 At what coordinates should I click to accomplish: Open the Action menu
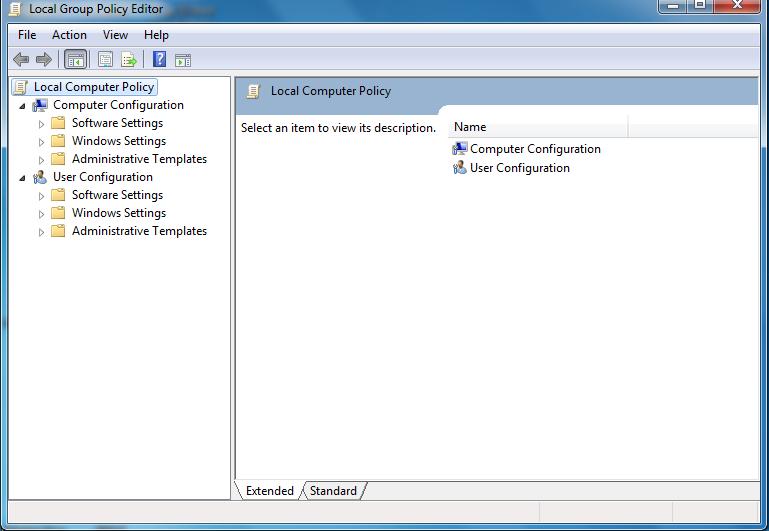click(x=69, y=35)
